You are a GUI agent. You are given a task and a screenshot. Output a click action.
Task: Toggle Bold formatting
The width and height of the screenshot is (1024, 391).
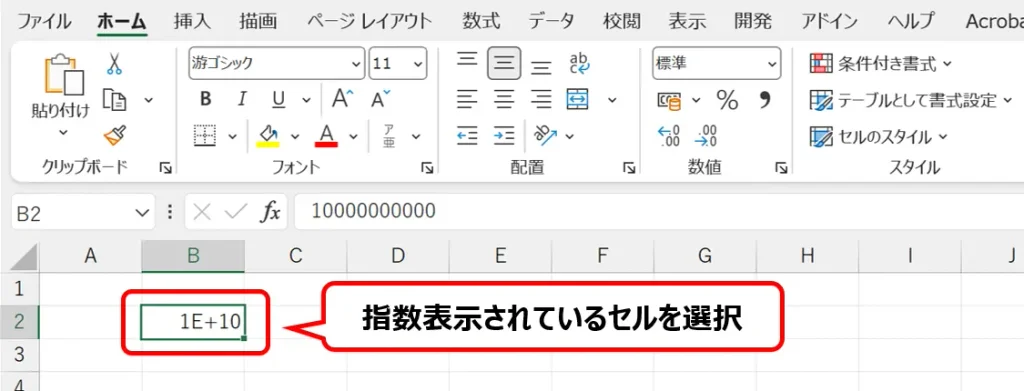click(206, 99)
